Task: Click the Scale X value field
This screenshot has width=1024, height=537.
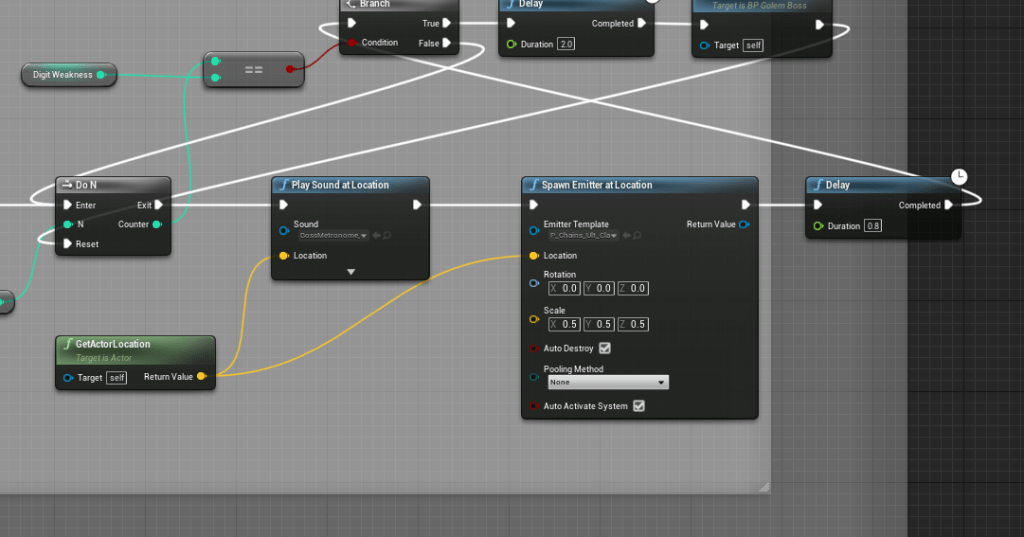Action: [564, 324]
